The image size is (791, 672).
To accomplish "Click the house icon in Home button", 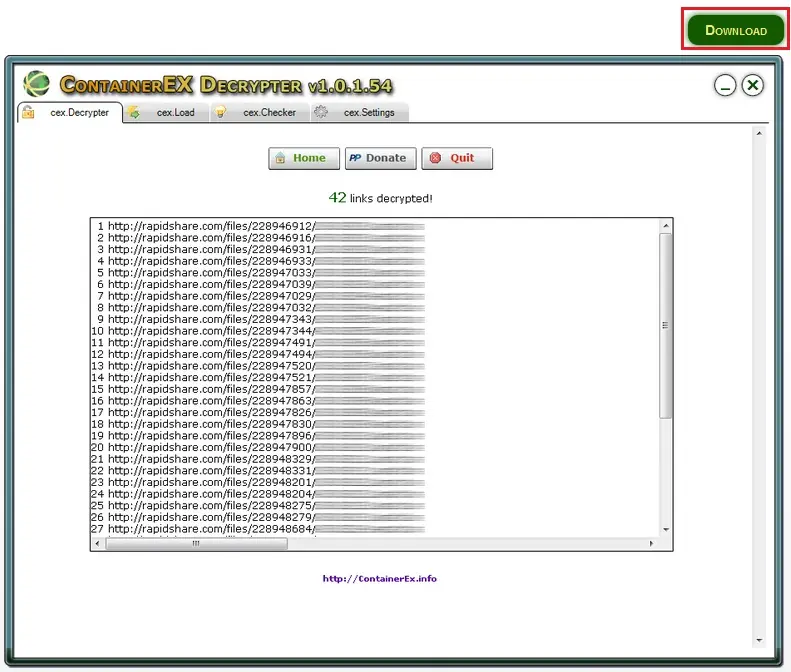I will click(x=280, y=158).
